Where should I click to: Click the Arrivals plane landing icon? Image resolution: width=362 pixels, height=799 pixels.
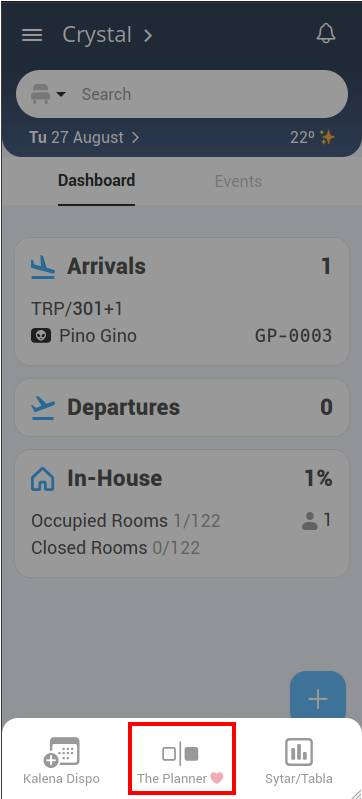(42, 267)
